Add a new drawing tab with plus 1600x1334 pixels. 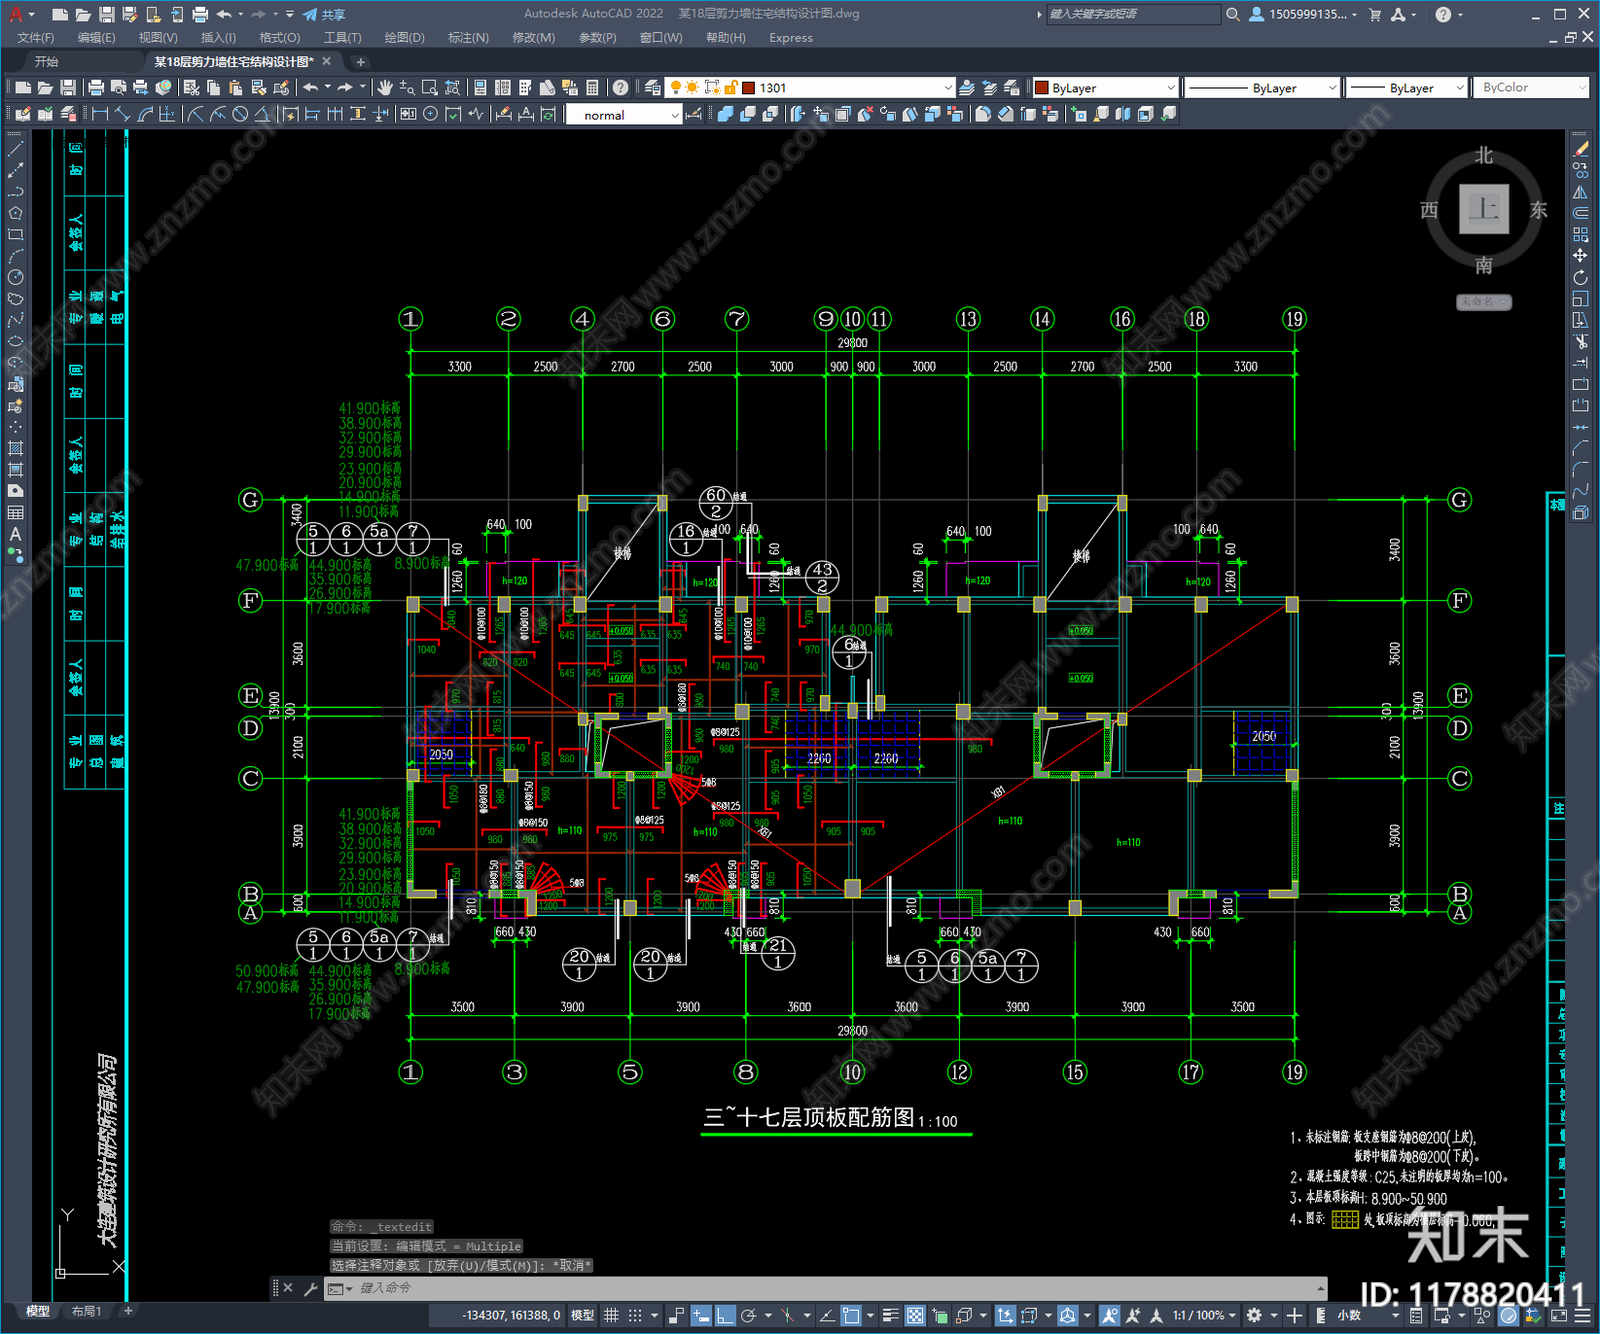coord(361,62)
